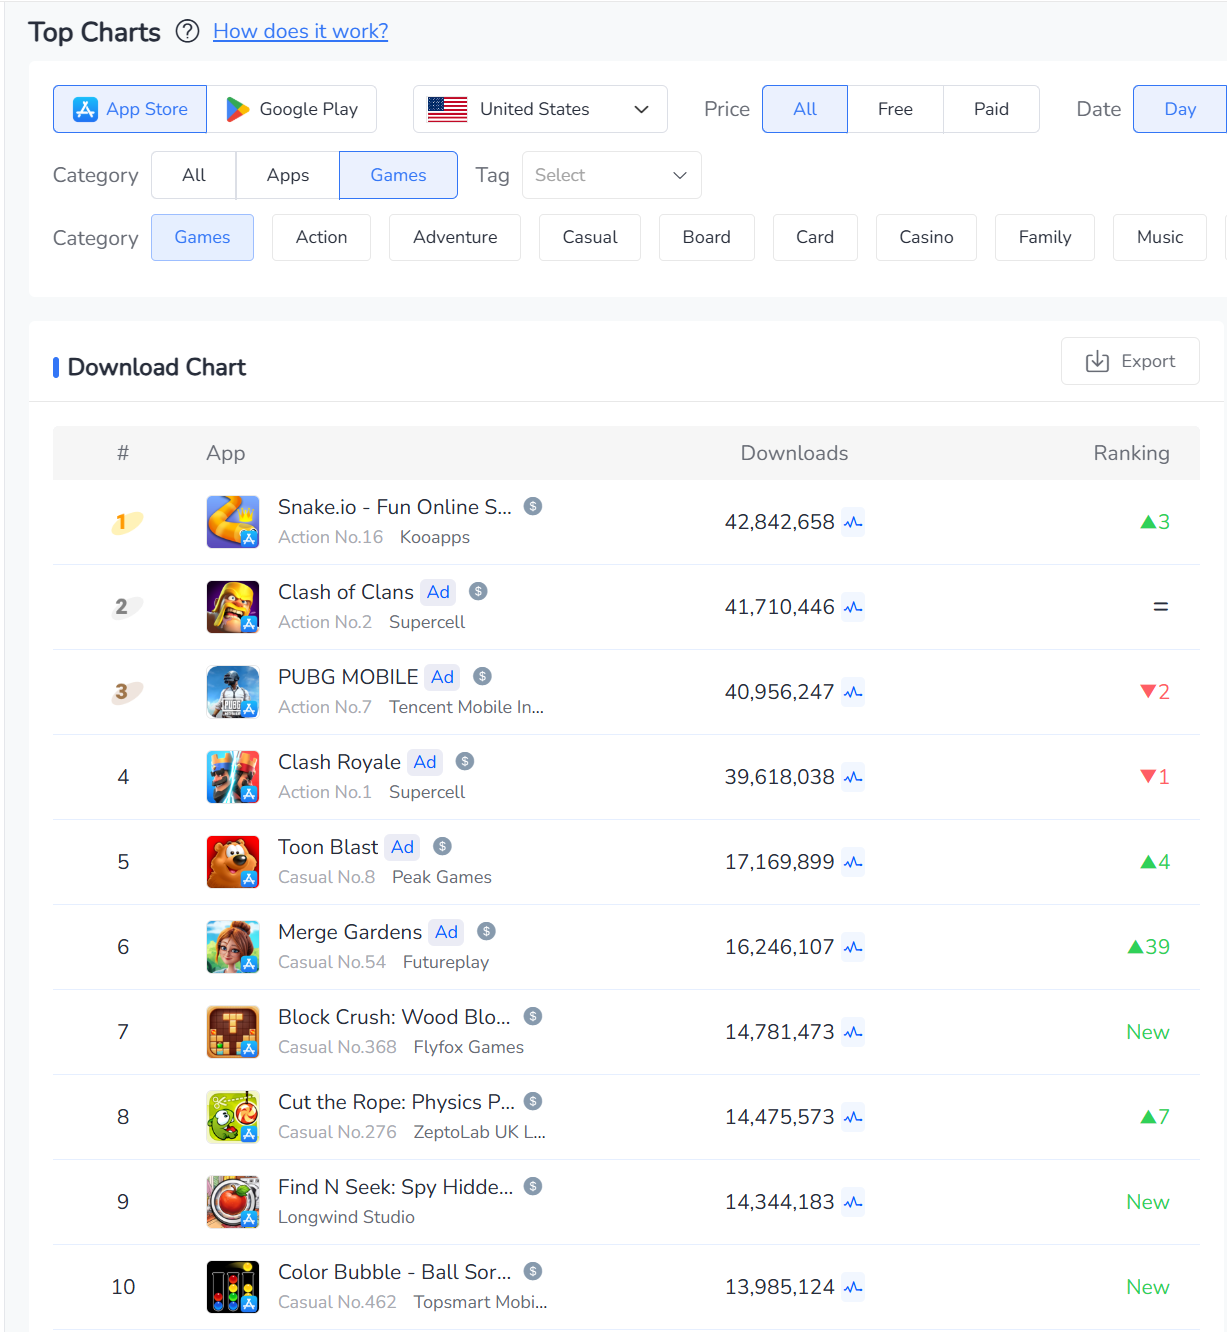This screenshot has height=1332, width=1227.
Task: Open Peak Games publisher link
Action: 442,877
